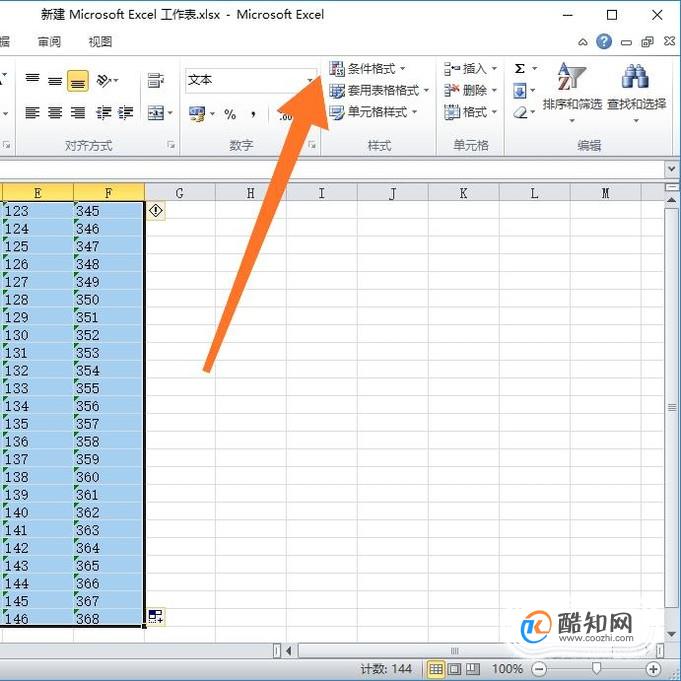
Task: Open 查找和选择 find and select
Action: point(636,92)
